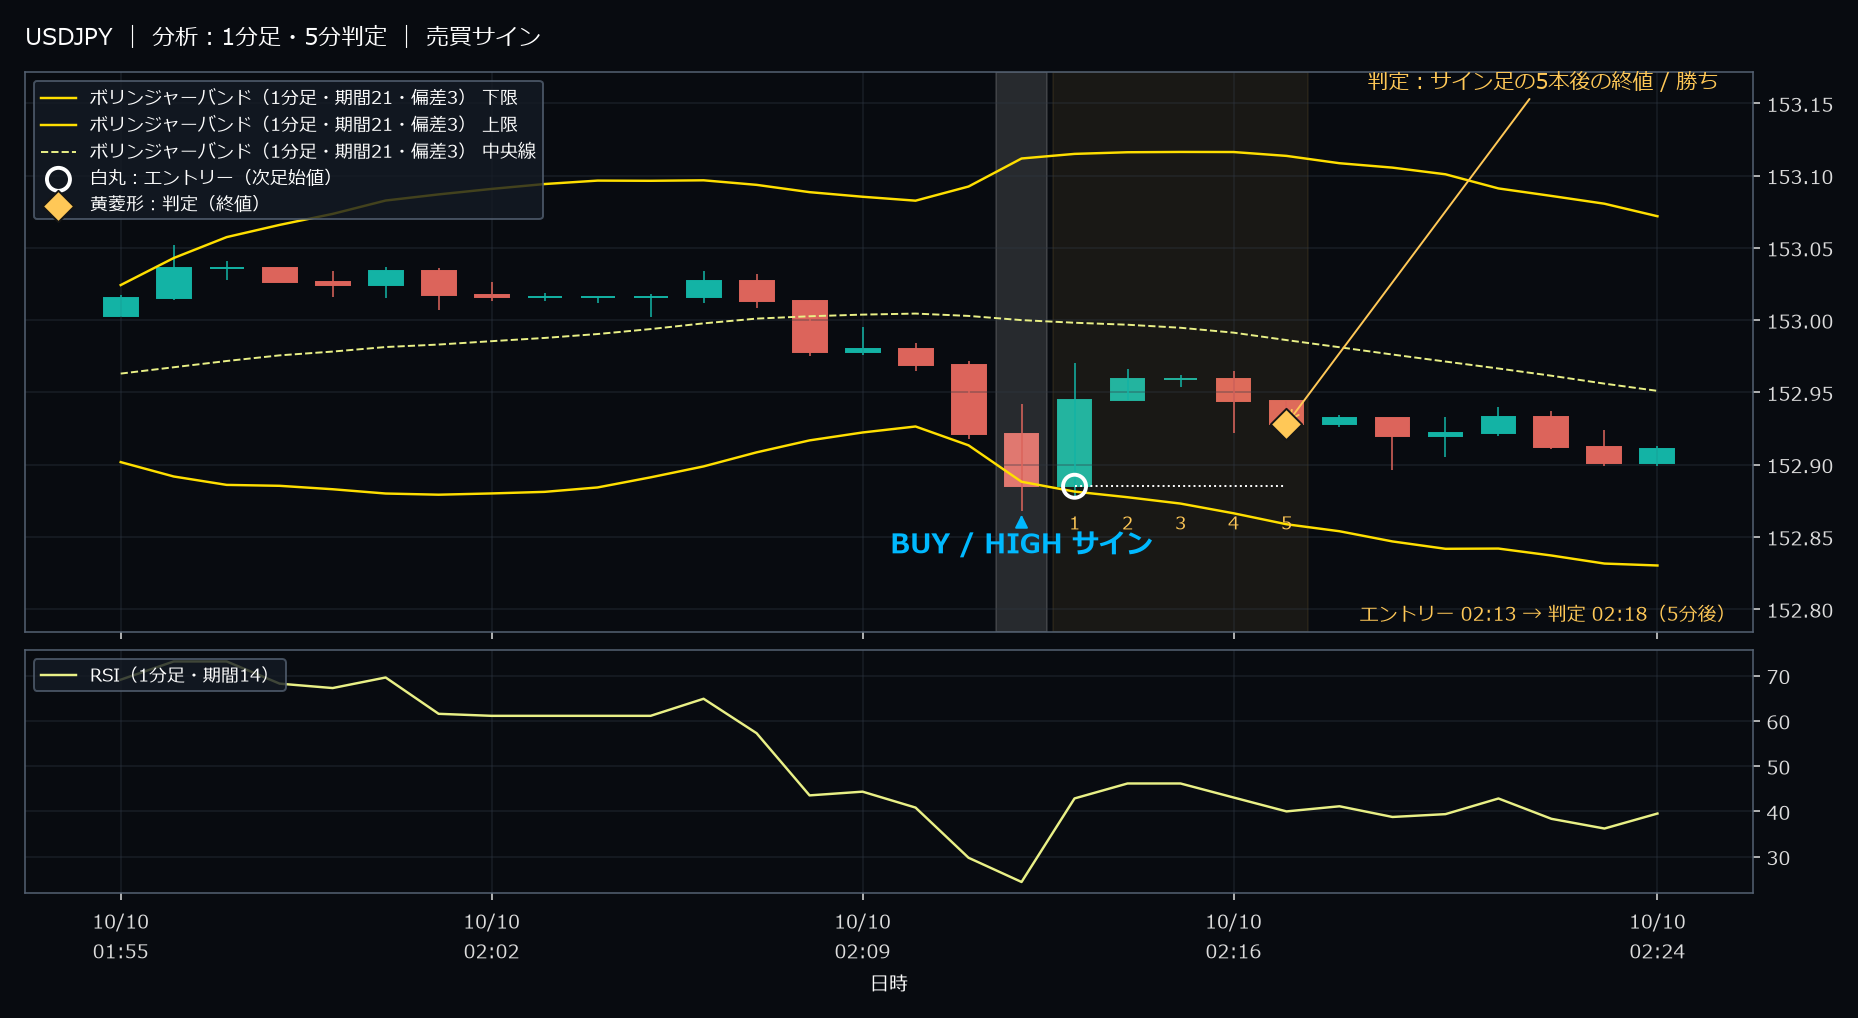The width and height of the screenshot is (1858, 1018).
Task: Click the 153.00 price axis label
Action: (1800, 322)
